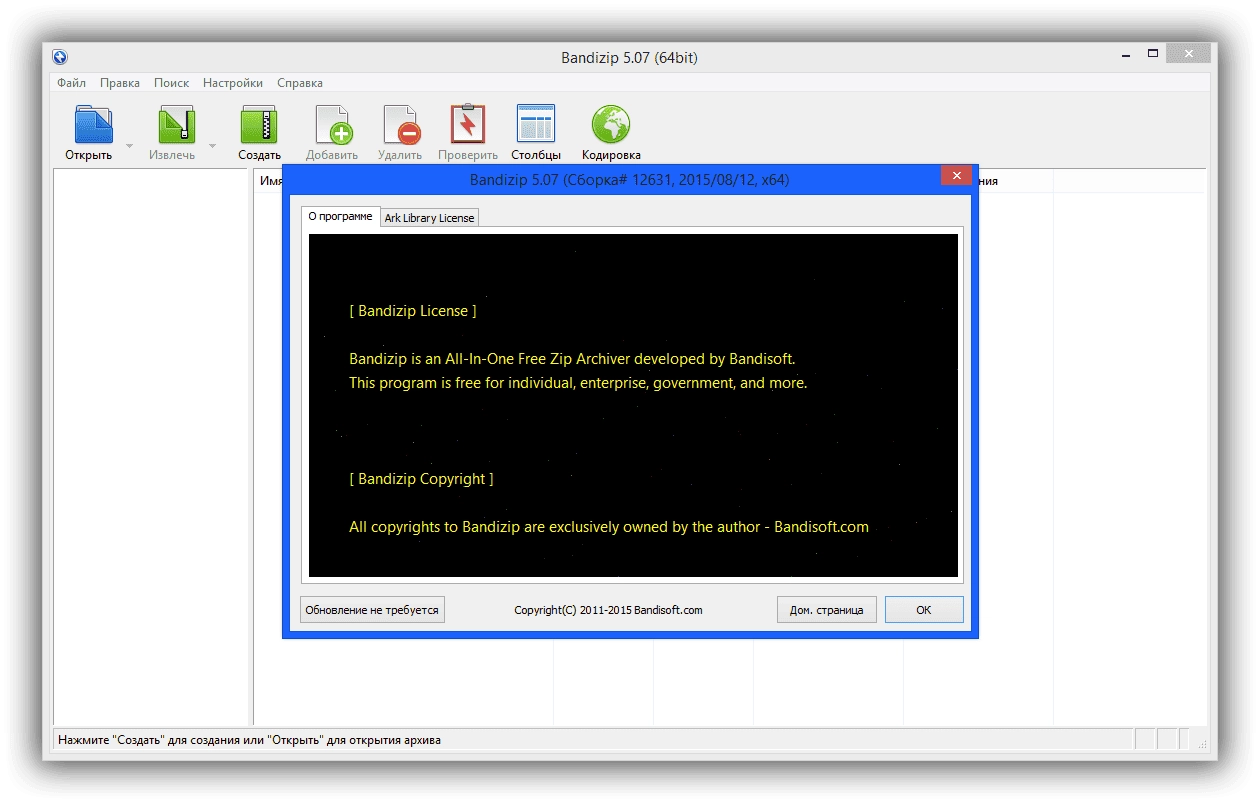Click the Дом. страница button
Viewport: 1260px width, 803px height.
point(826,610)
